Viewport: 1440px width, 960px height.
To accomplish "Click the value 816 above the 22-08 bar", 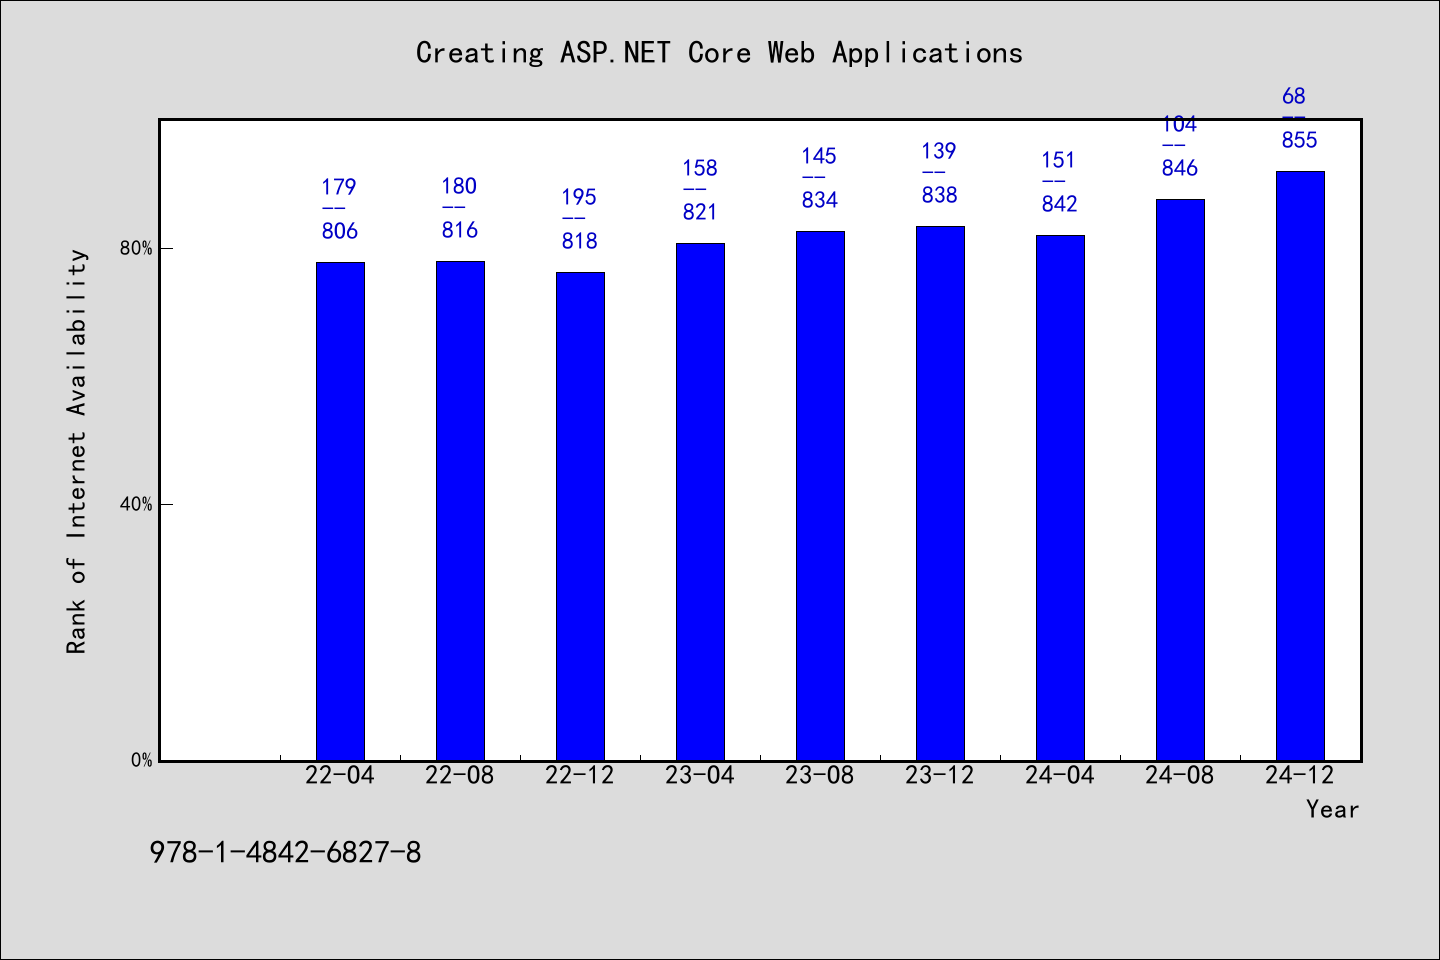I will pyautogui.click(x=460, y=230).
